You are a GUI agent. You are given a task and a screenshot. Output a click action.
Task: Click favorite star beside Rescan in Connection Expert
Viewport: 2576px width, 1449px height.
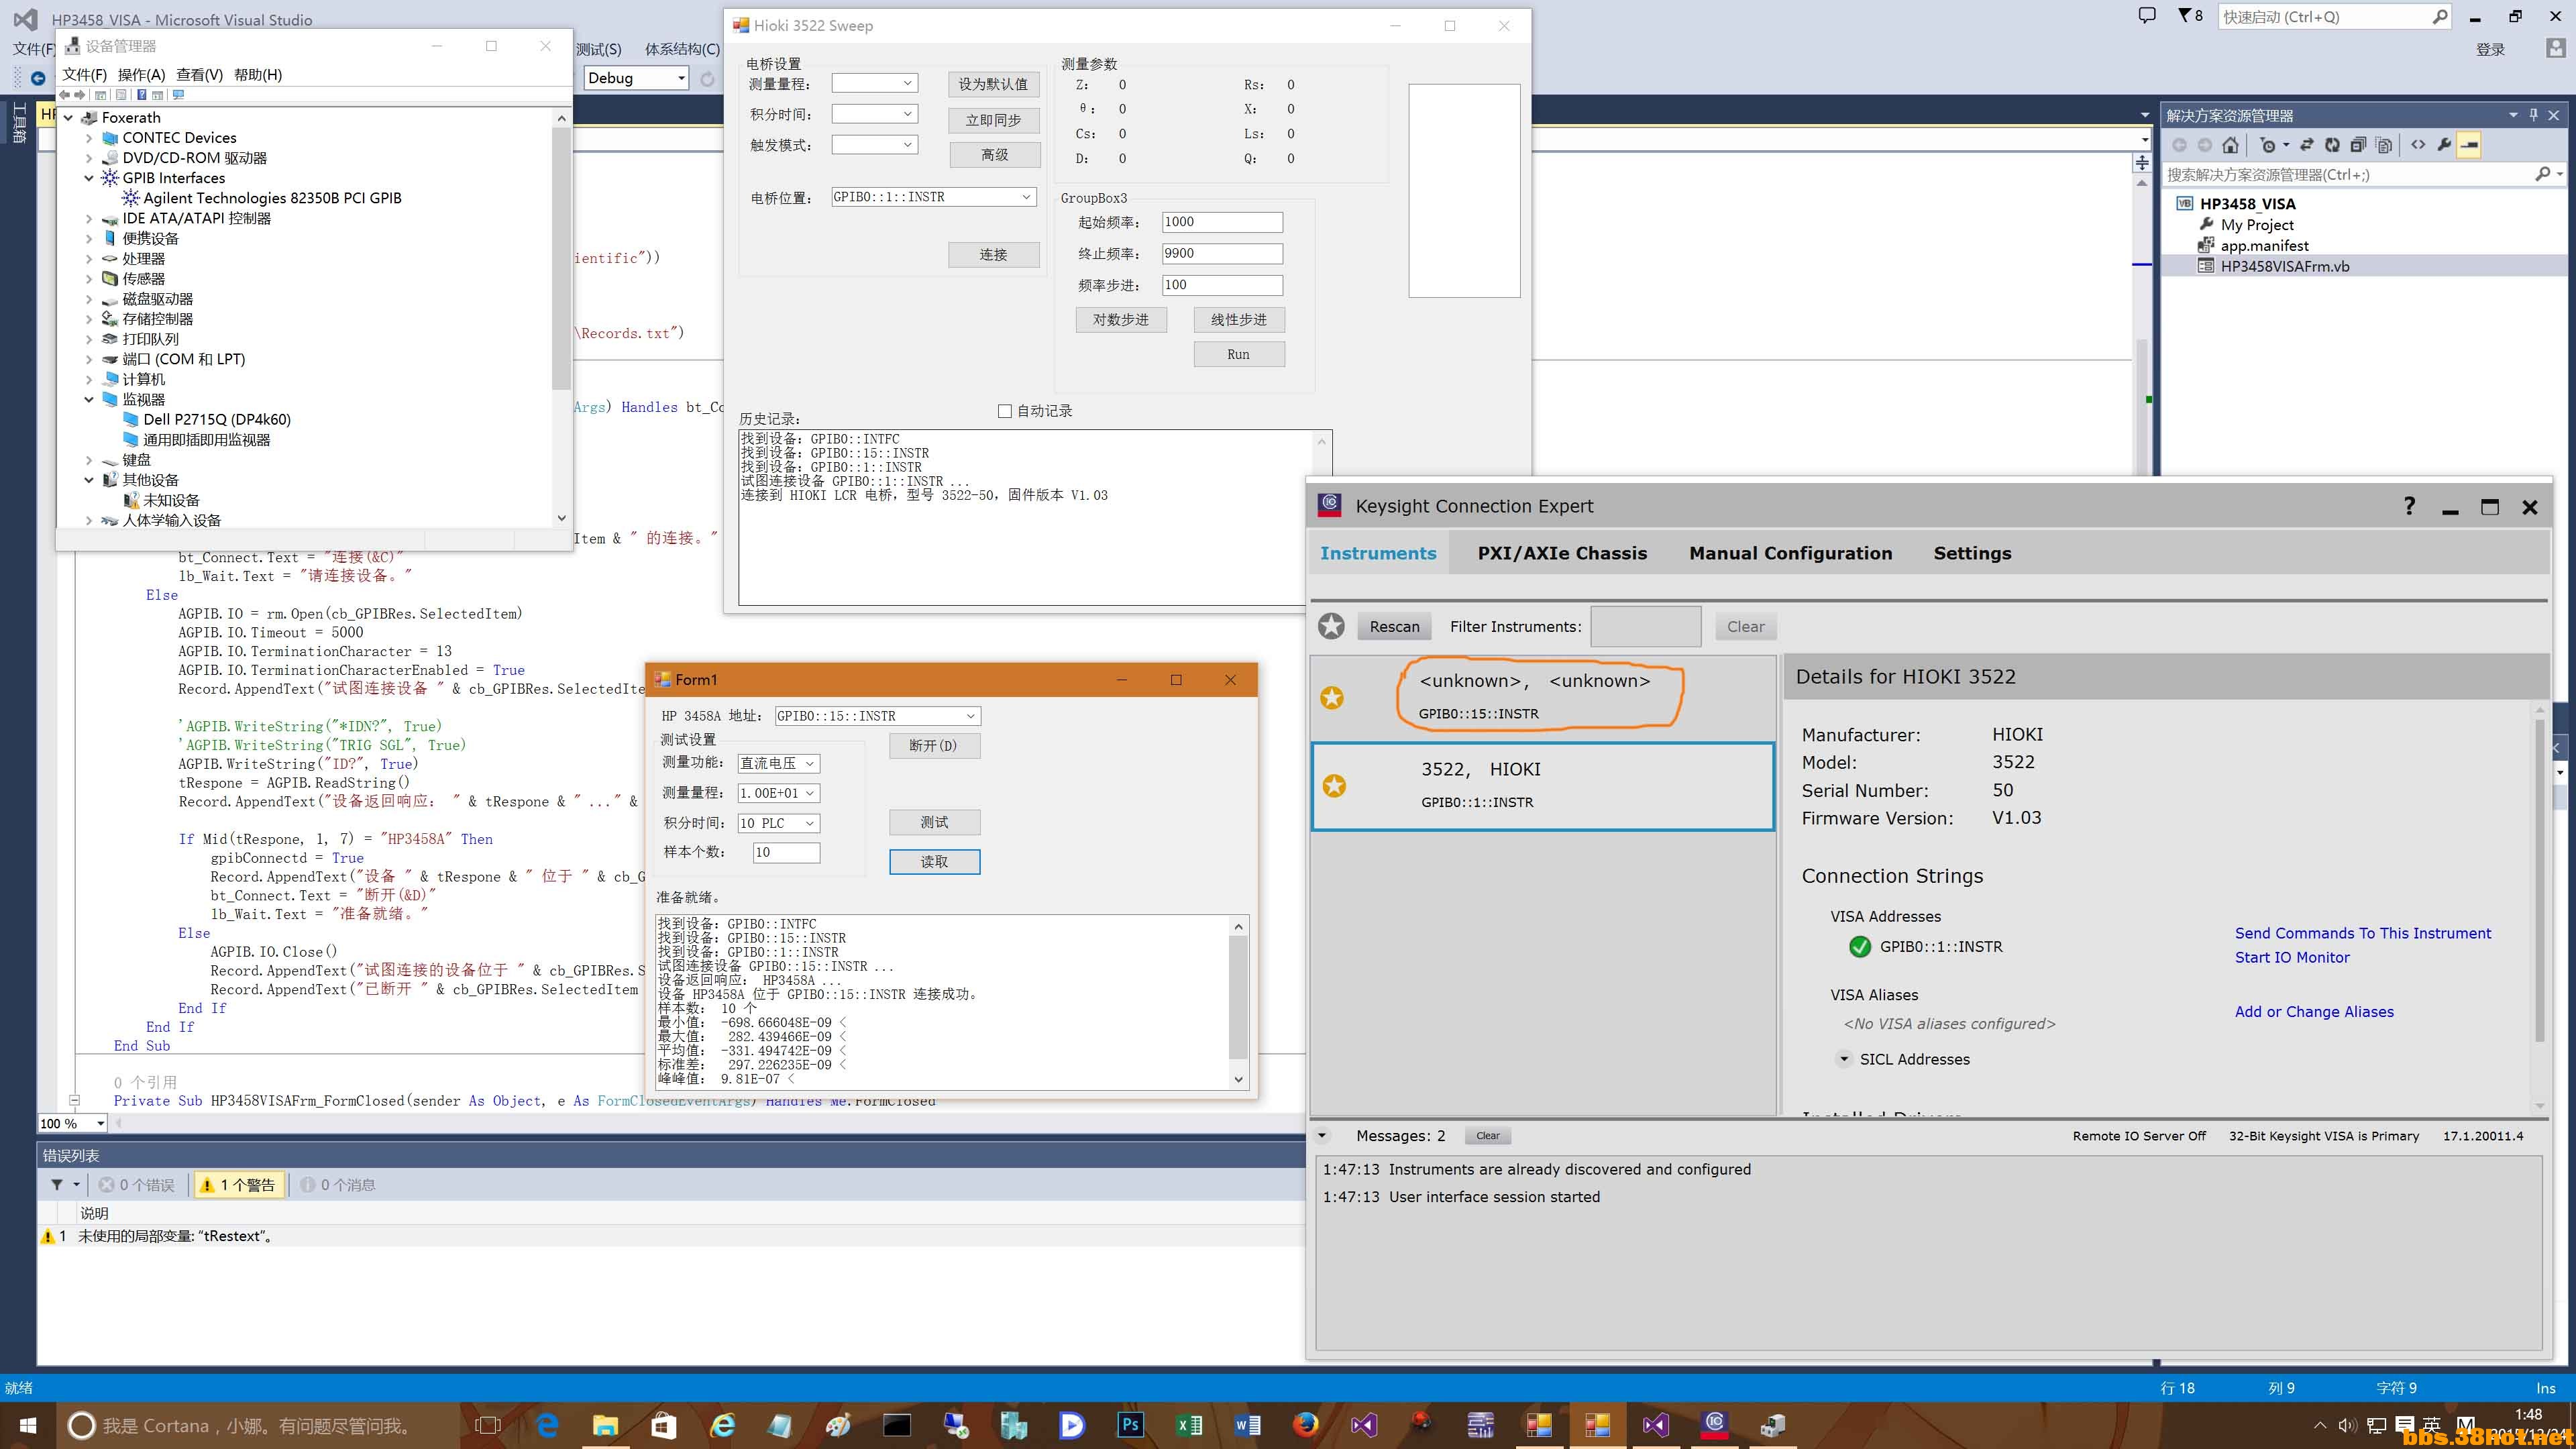tap(1331, 626)
